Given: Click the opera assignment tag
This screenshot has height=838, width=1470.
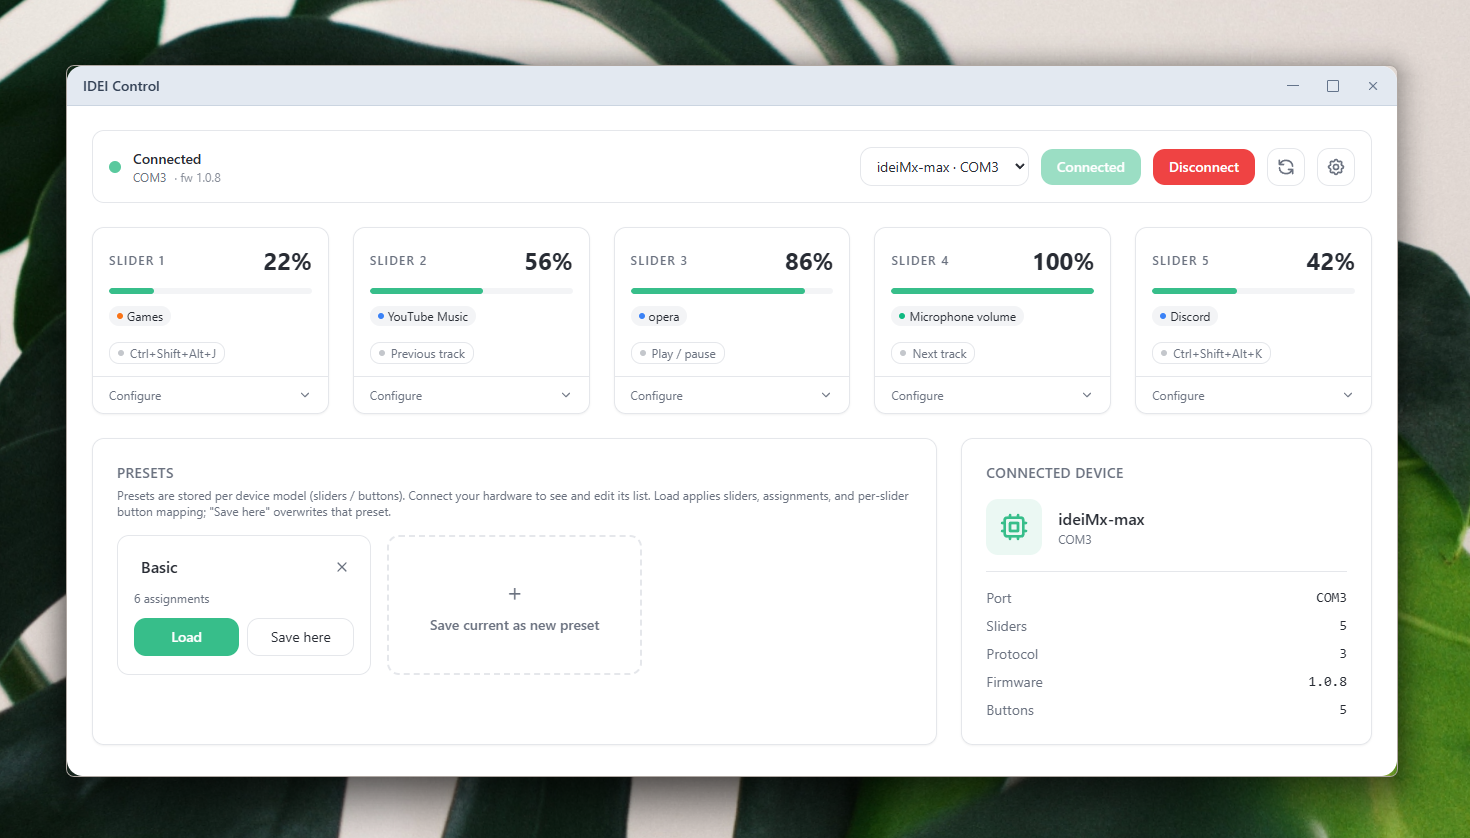Looking at the screenshot, I should (x=659, y=317).
